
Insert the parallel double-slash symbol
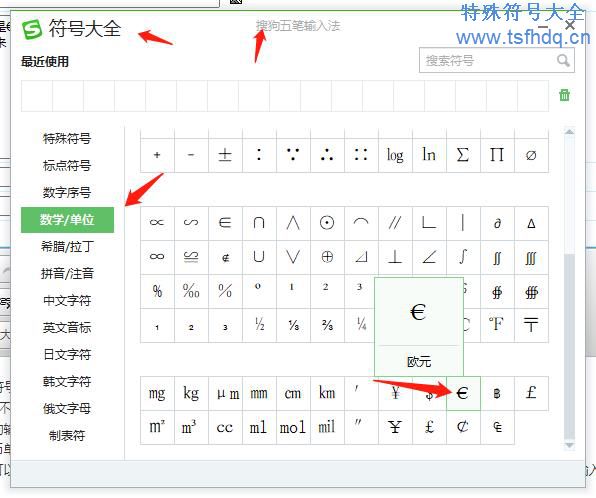point(395,223)
